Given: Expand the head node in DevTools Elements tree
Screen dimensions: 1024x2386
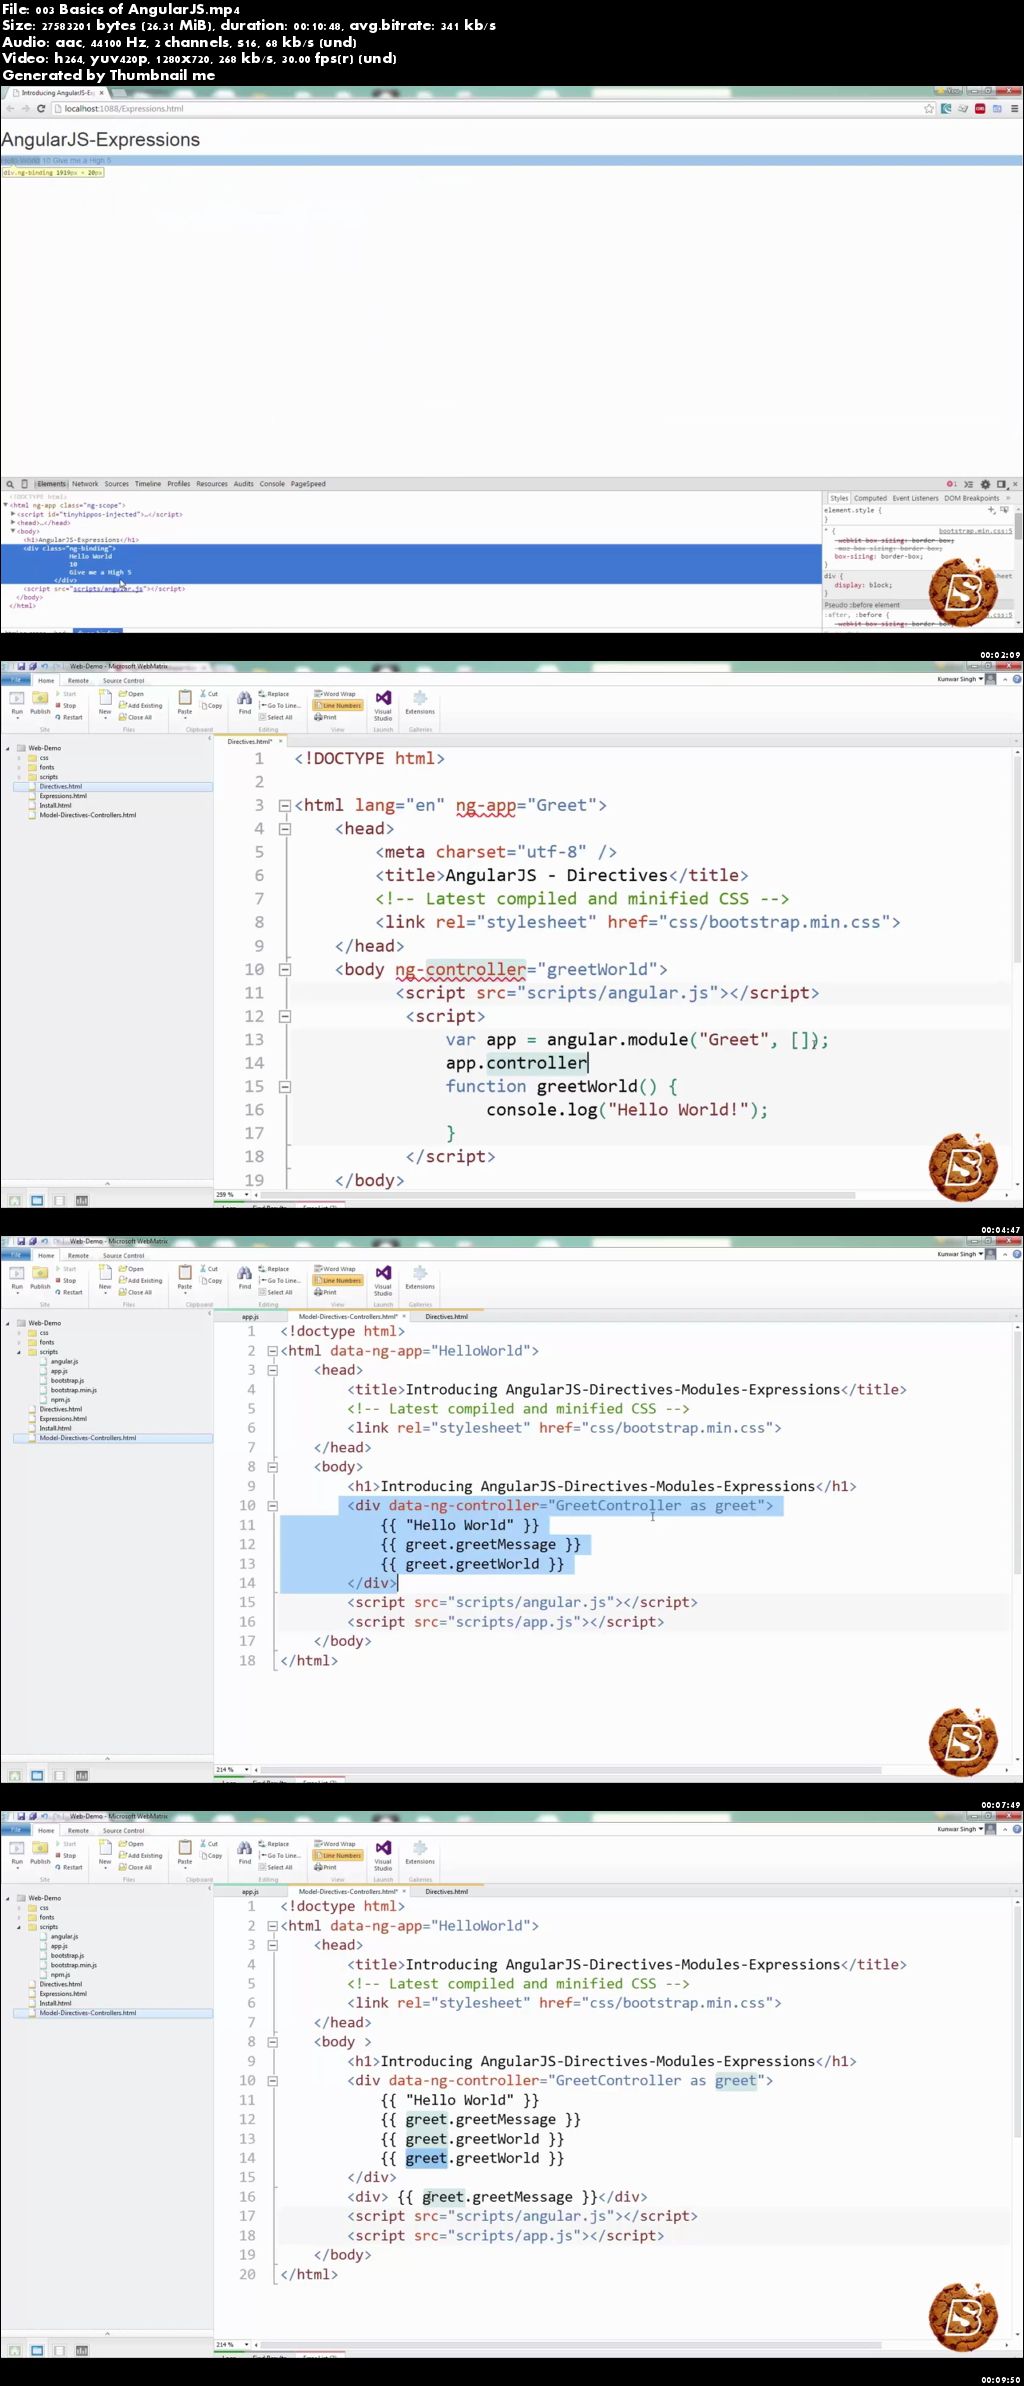Looking at the screenshot, I should coord(13,522).
